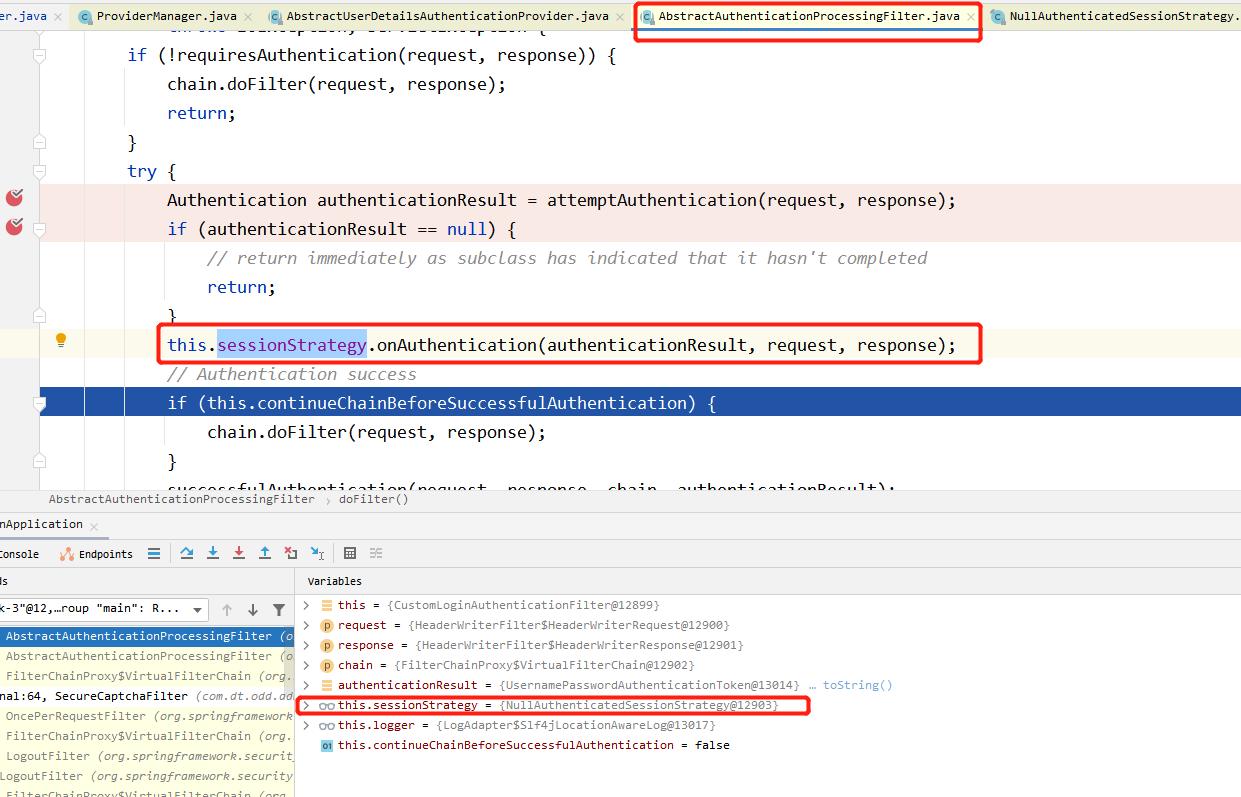Click the layout settings icon beside calculator
Image resolution: width=1241 pixels, height=797 pixels.
377,553
